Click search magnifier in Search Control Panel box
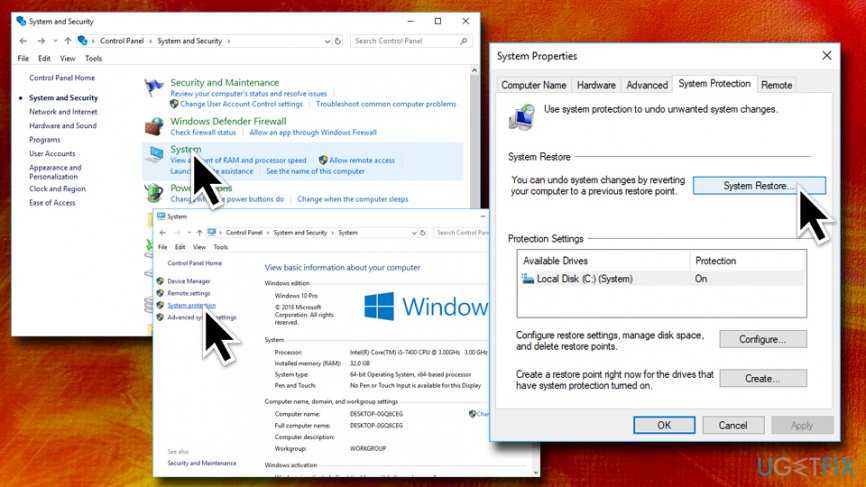This screenshot has width=866, height=487. [x=463, y=41]
